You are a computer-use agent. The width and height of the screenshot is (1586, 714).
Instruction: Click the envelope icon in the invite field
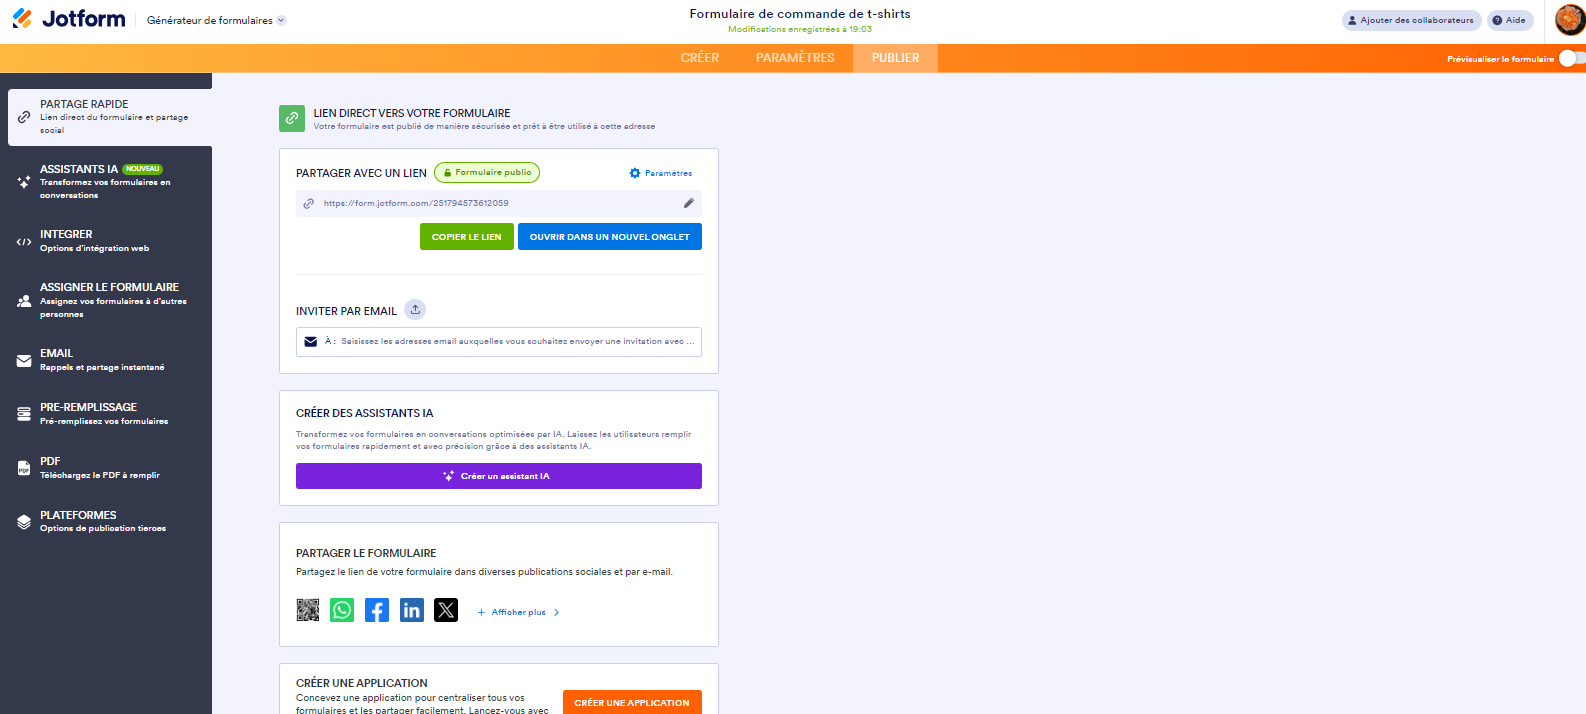311,342
